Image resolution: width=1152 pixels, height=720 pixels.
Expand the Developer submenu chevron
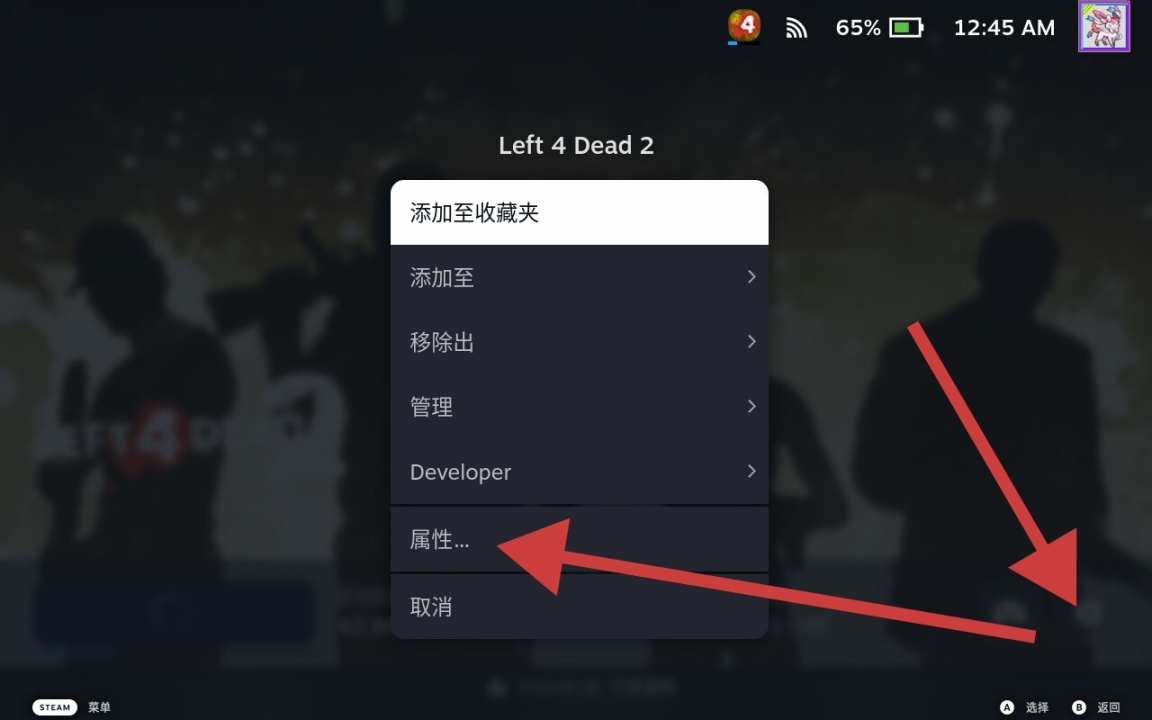coord(751,470)
